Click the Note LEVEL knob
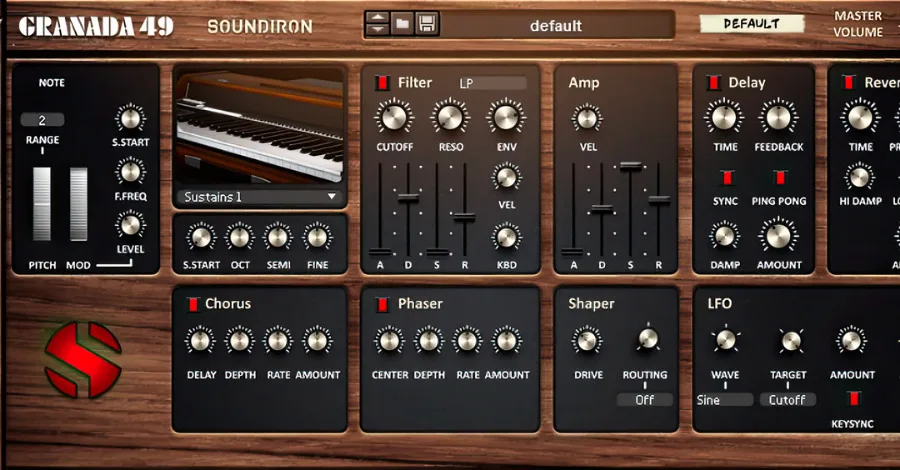Viewport: 900px width, 470px height. coord(130,225)
